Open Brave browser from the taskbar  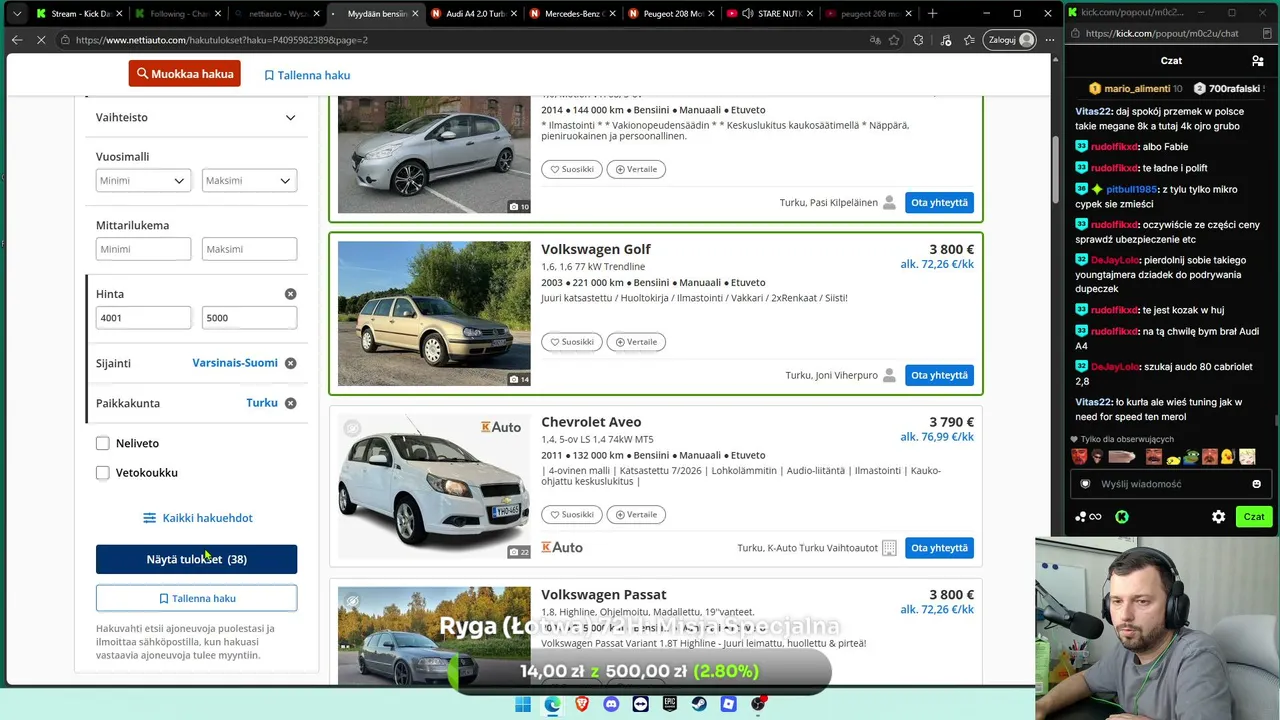point(582,704)
